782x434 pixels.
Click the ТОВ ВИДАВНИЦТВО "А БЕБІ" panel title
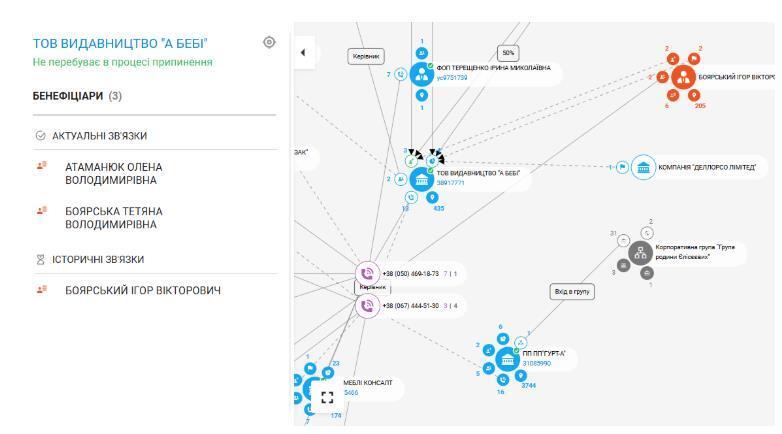coord(120,43)
